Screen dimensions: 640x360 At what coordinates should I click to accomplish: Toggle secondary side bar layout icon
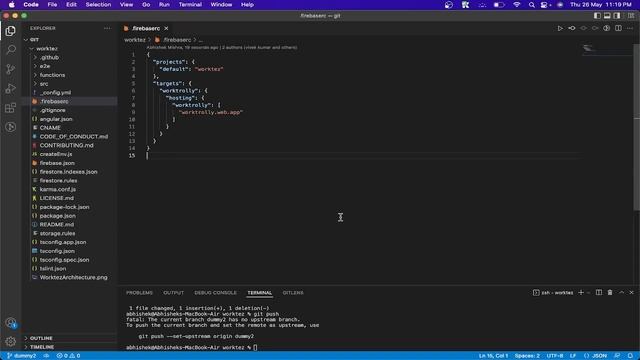617,16
